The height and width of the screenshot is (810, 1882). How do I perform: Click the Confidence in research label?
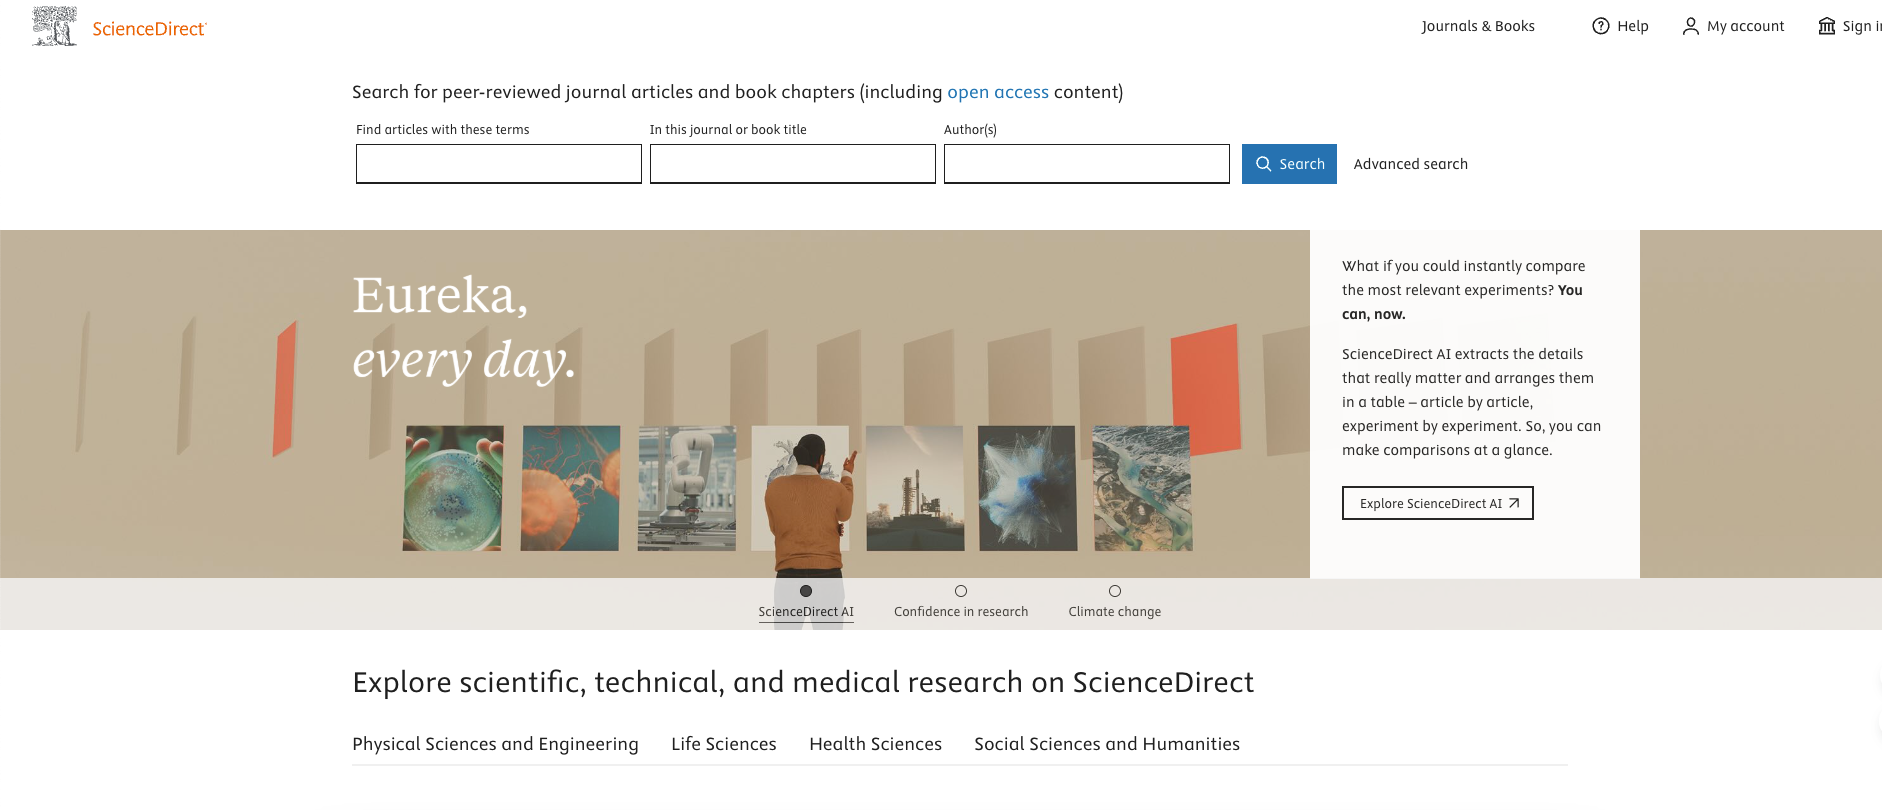click(x=961, y=612)
